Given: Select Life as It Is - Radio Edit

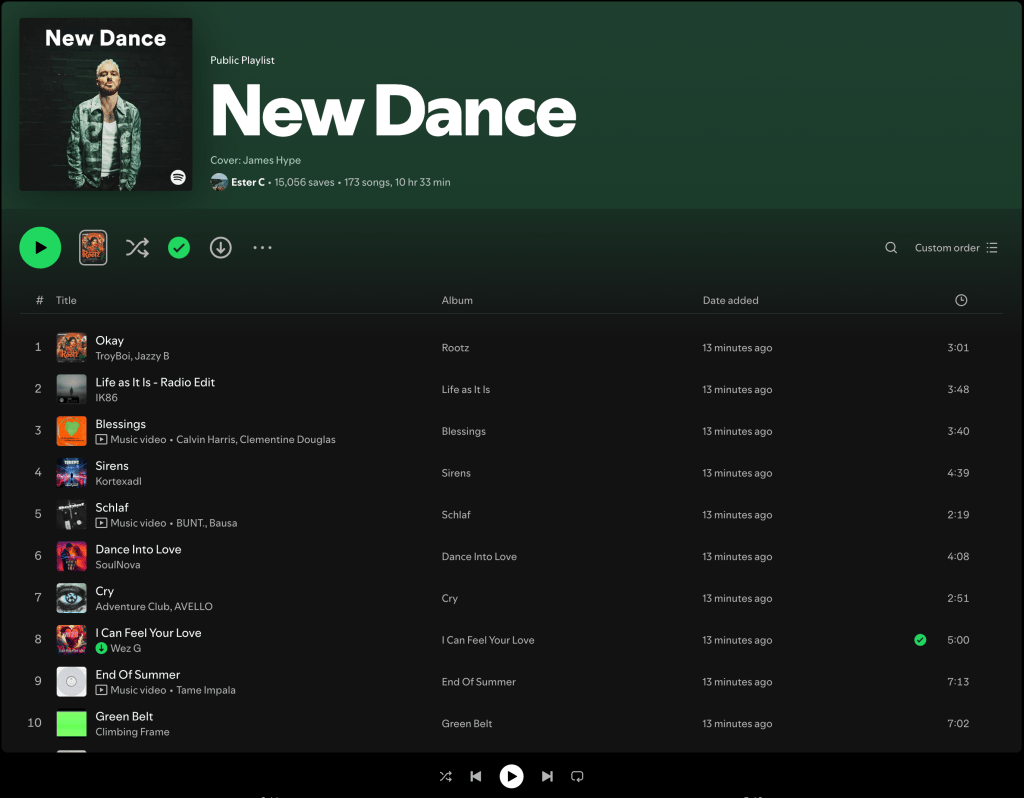Looking at the screenshot, I should pos(155,382).
